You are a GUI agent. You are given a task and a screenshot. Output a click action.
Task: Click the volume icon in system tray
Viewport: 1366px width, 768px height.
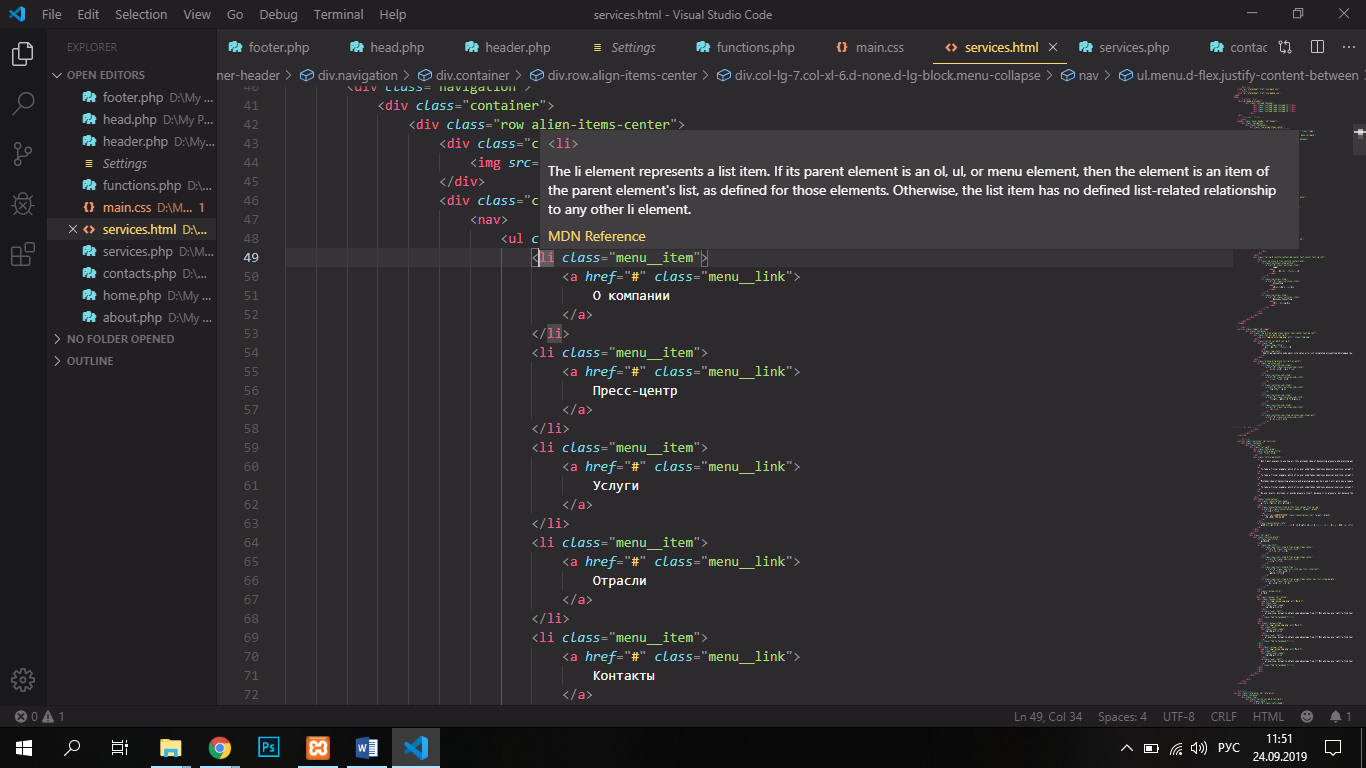(x=1199, y=748)
